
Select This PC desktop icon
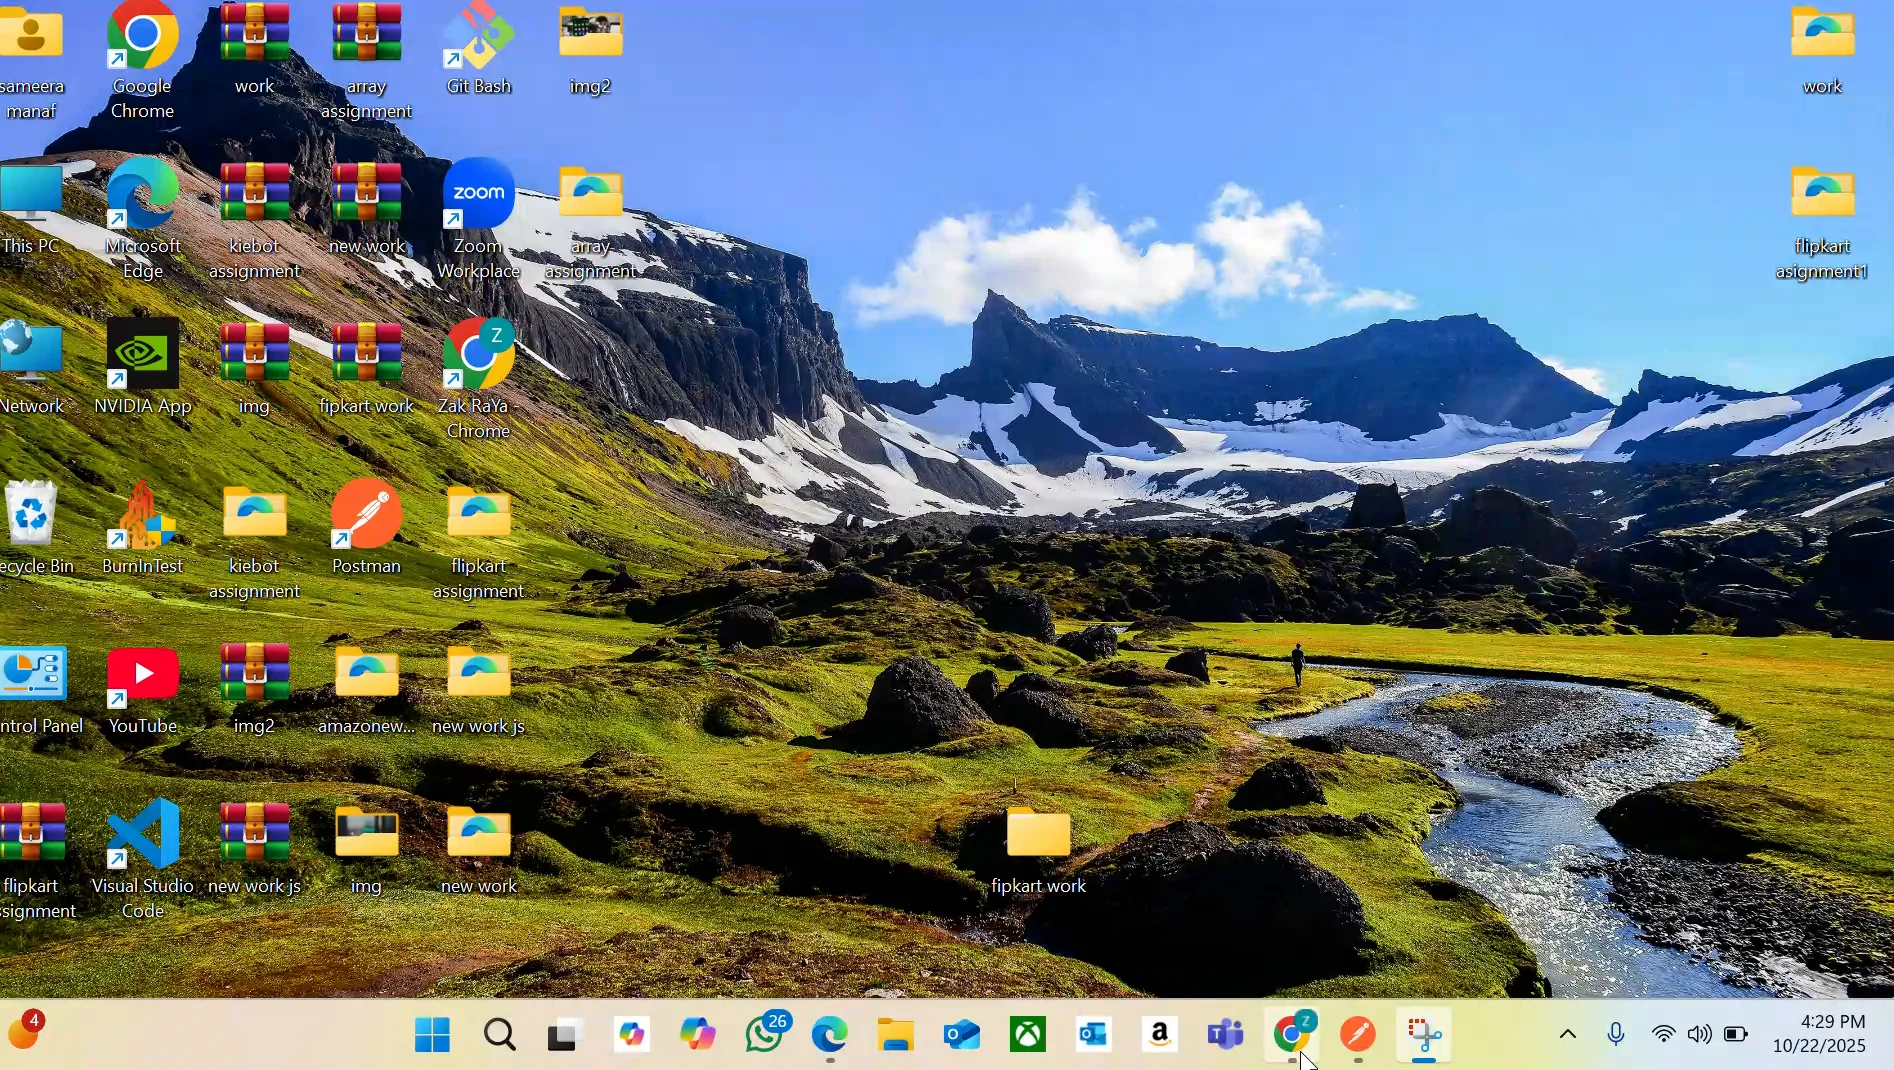click(30, 209)
